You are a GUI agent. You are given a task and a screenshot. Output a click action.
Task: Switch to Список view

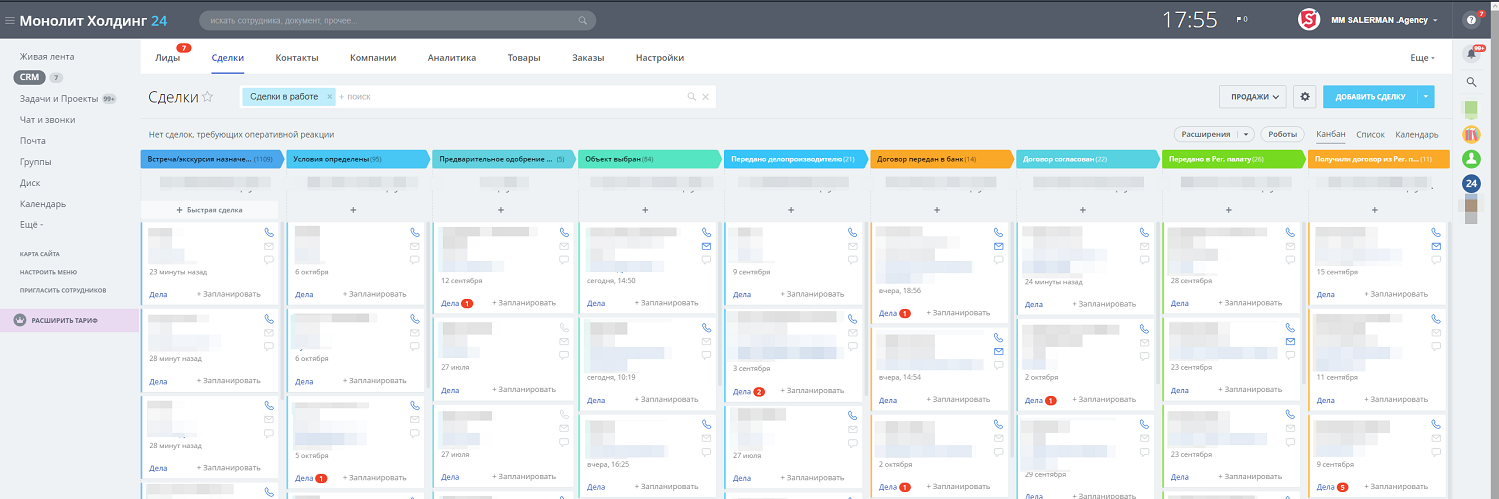click(1370, 134)
